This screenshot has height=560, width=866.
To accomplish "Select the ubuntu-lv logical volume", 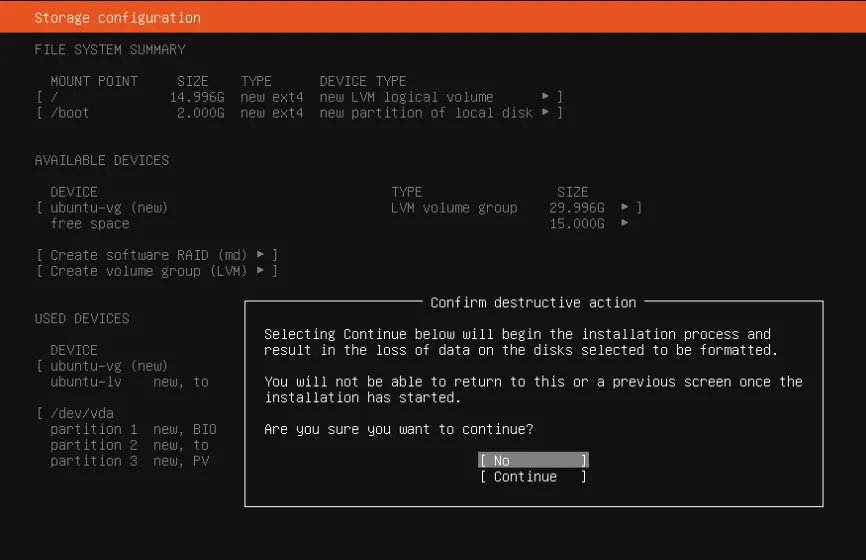I will [90, 382].
